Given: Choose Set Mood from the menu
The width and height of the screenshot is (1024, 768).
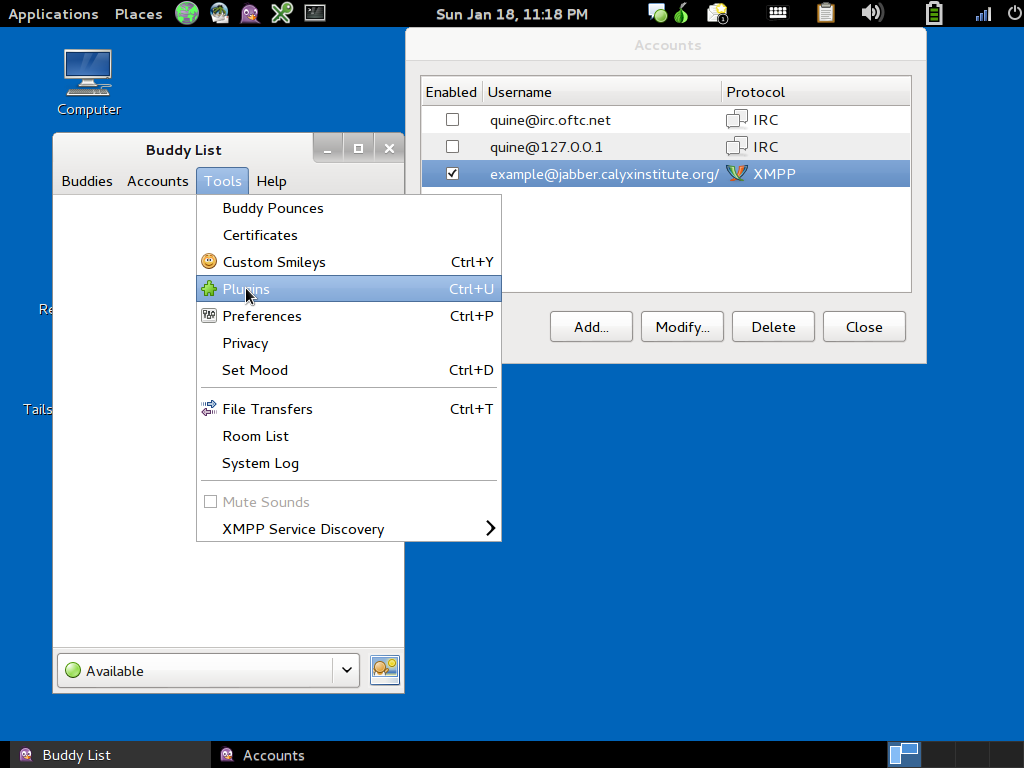Looking at the screenshot, I should pos(349,370).
